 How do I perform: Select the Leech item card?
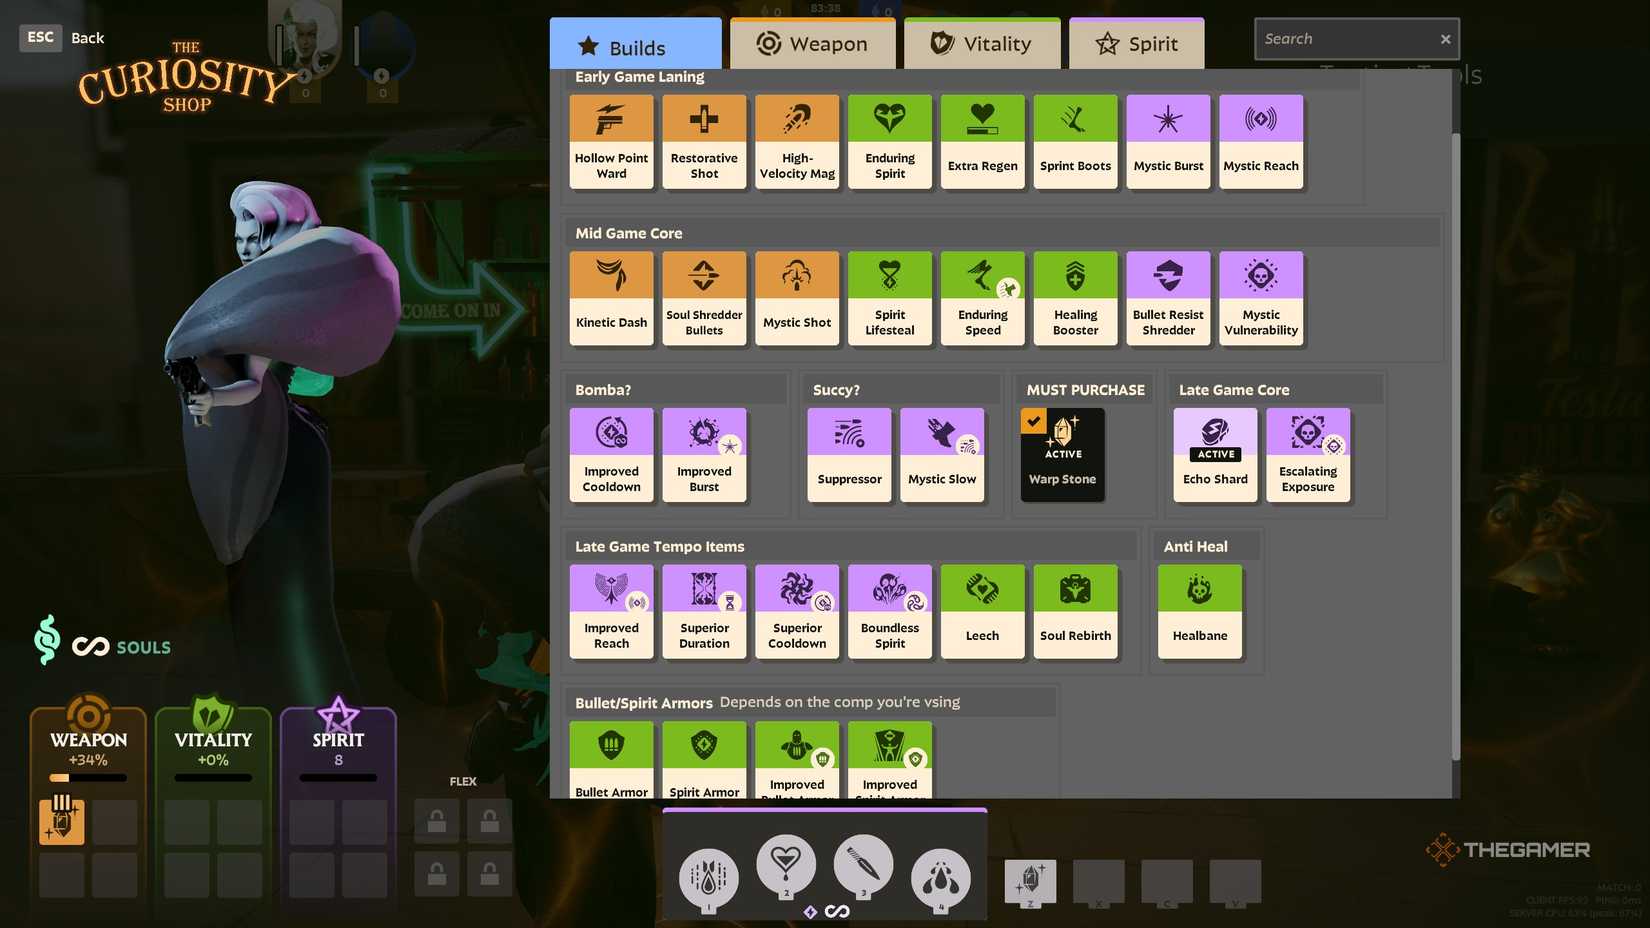click(982, 611)
